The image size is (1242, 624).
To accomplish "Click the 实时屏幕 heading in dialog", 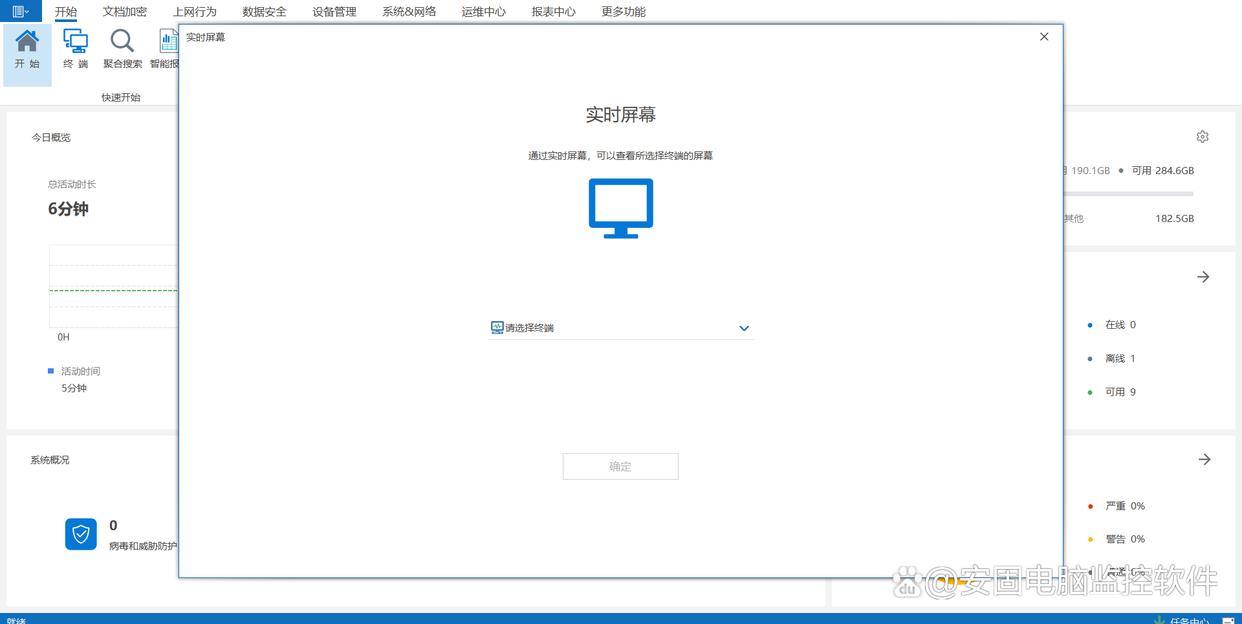I will (x=621, y=115).
